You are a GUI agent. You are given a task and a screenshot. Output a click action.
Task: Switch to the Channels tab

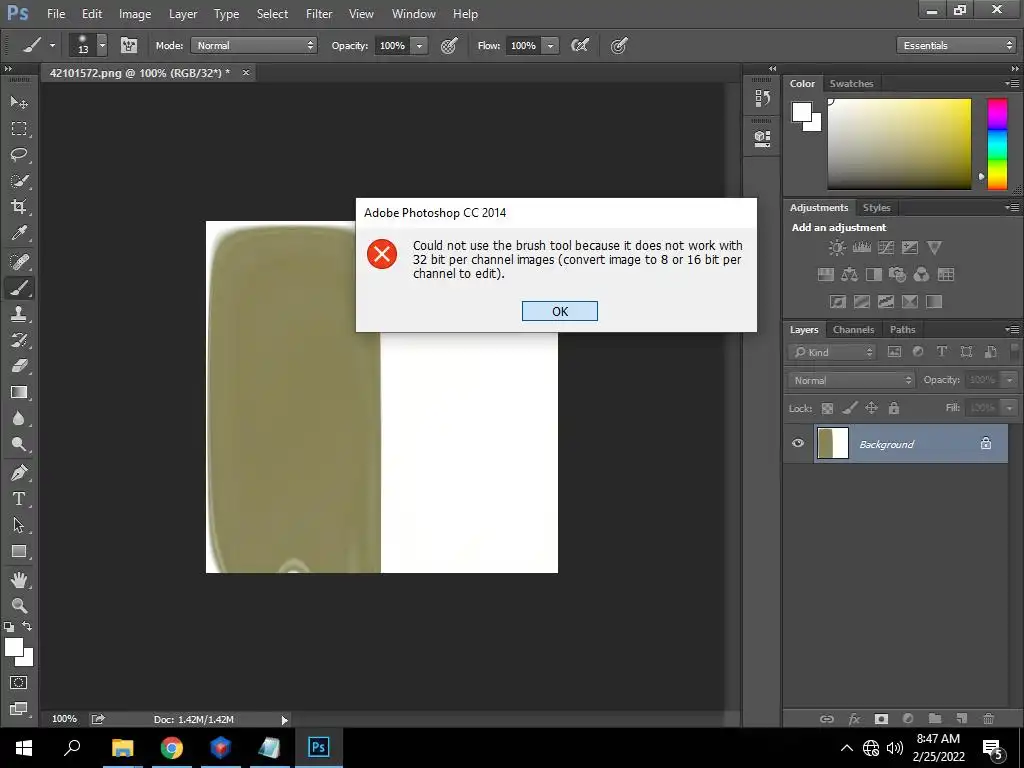point(853,330)
